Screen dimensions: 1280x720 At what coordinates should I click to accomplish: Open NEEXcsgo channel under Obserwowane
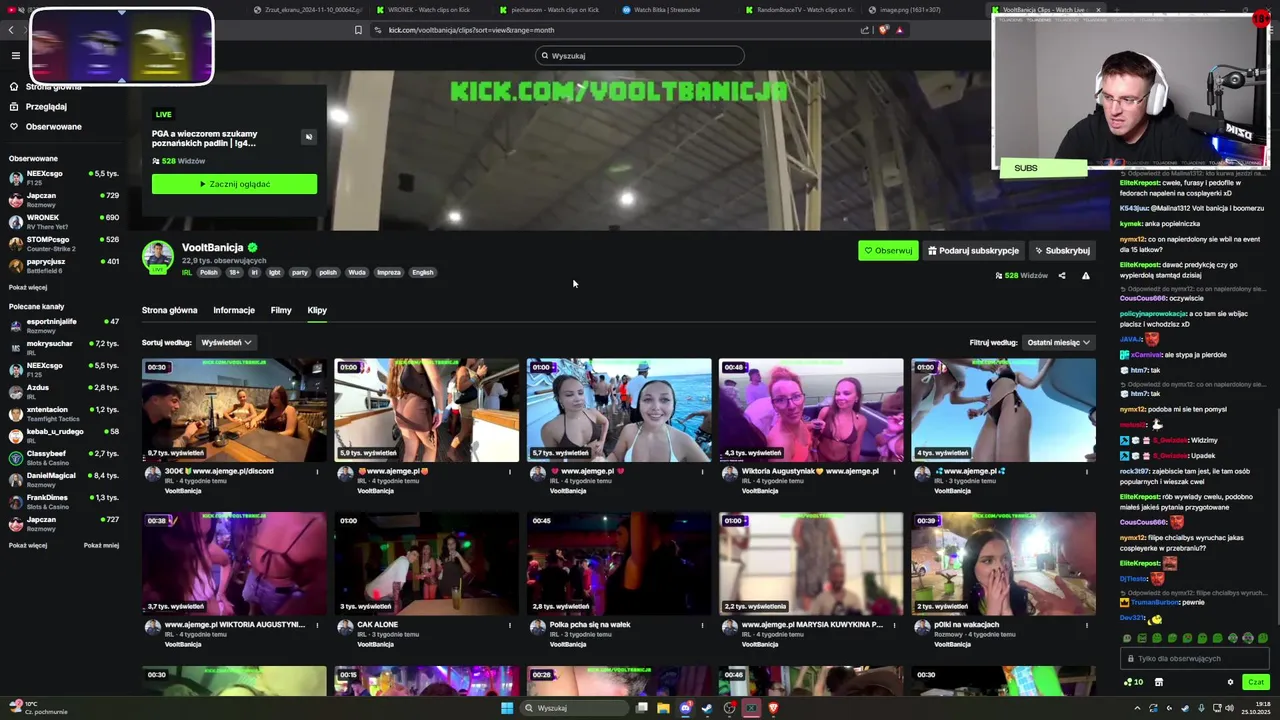64,178
